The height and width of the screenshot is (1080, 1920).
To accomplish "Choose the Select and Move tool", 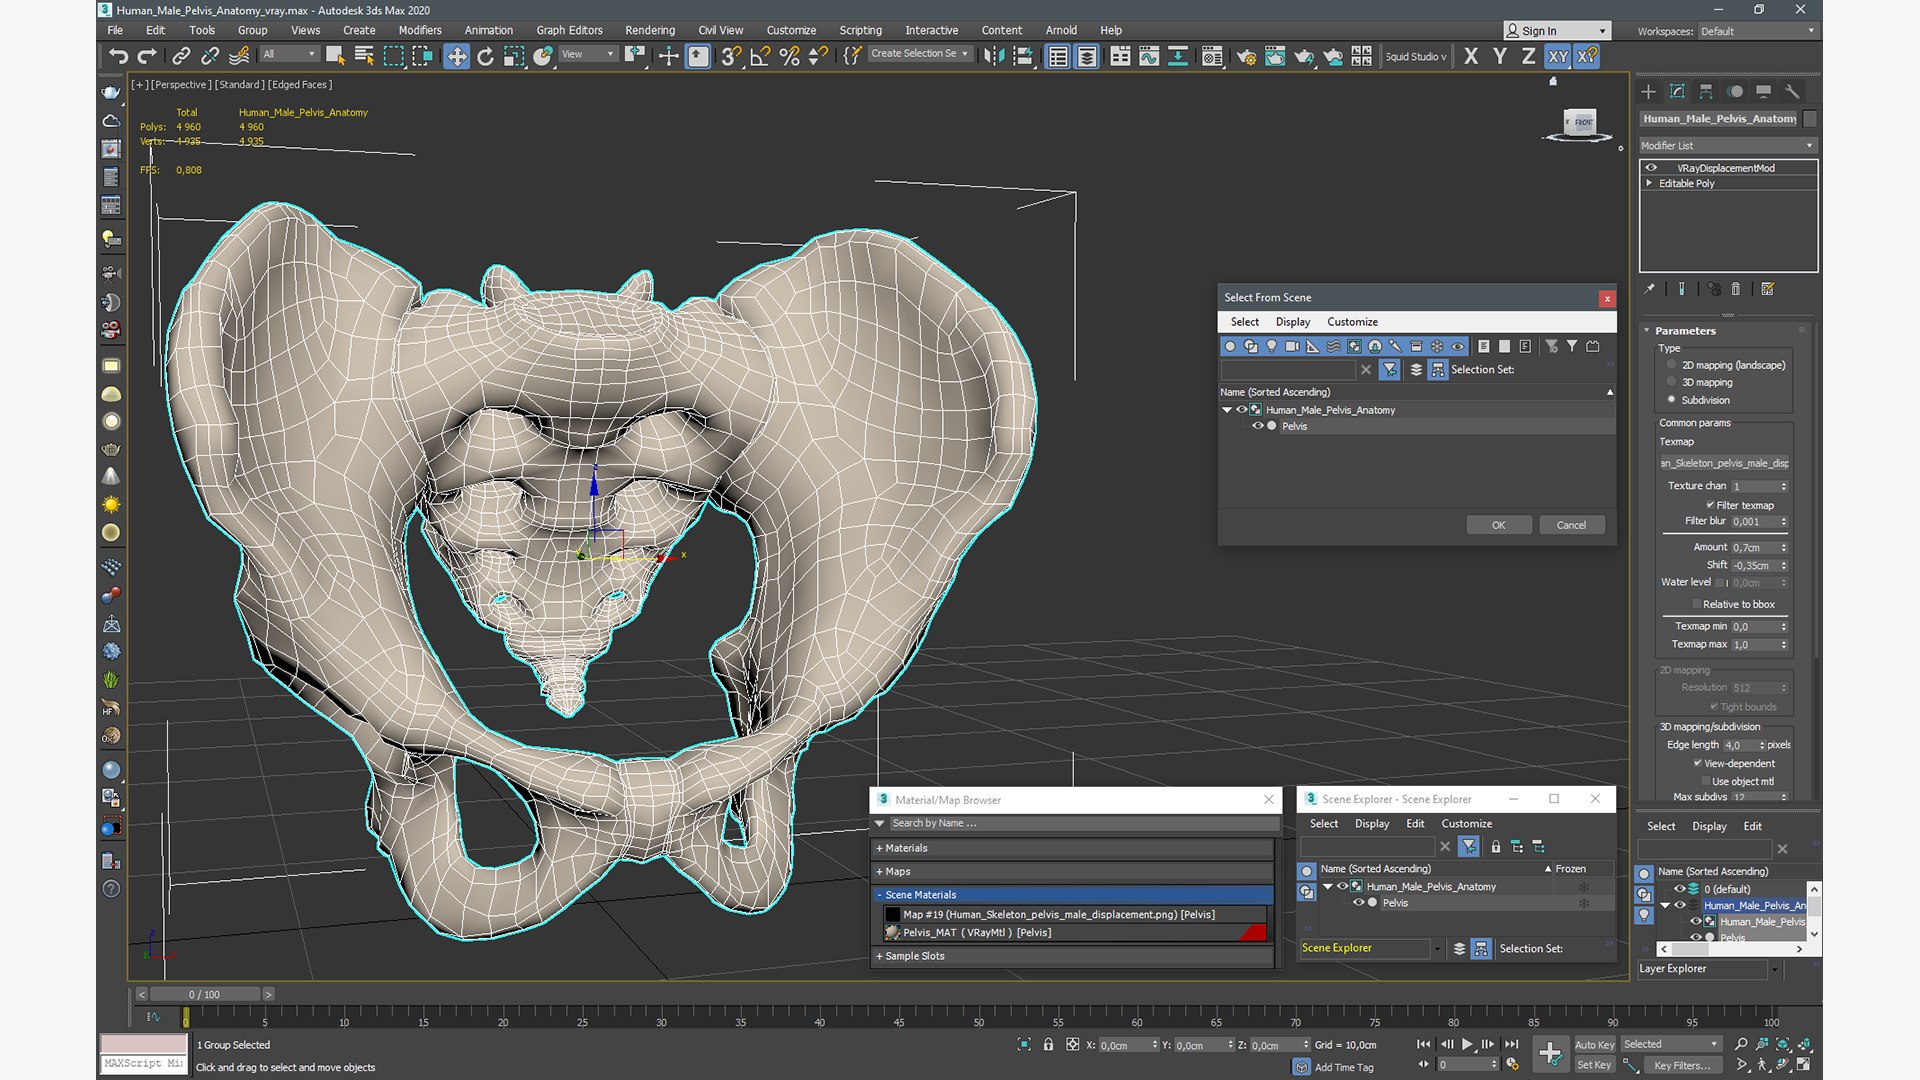I will click(456, 56).
